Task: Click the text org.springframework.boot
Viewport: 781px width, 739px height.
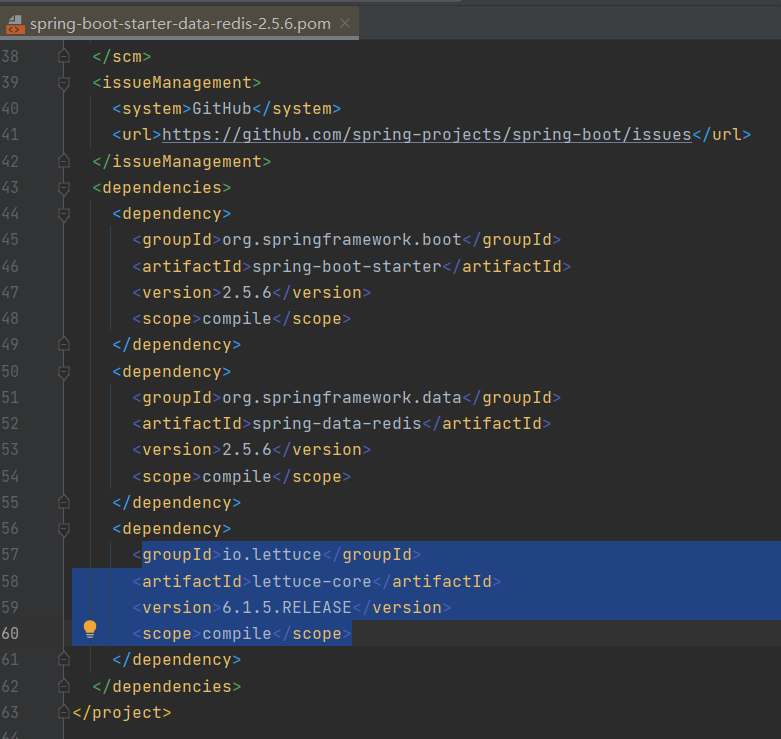Action: tap(342, 240)
